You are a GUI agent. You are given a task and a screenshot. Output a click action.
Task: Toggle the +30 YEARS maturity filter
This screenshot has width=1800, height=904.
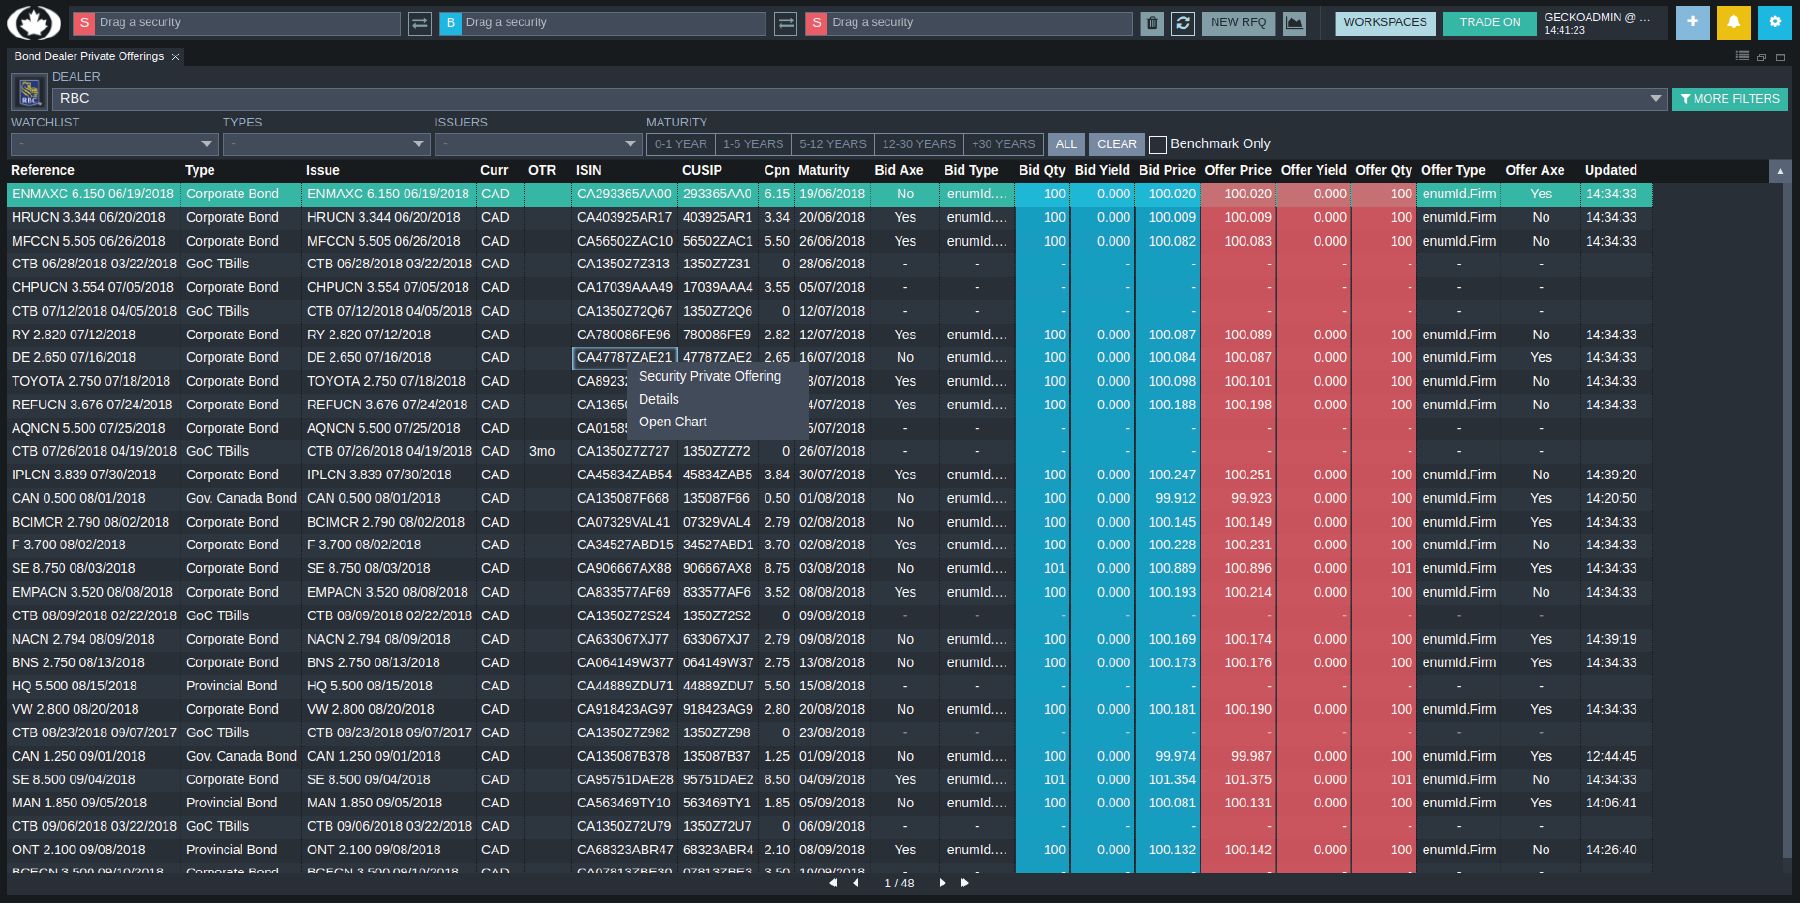click(x=1003, y=144)
